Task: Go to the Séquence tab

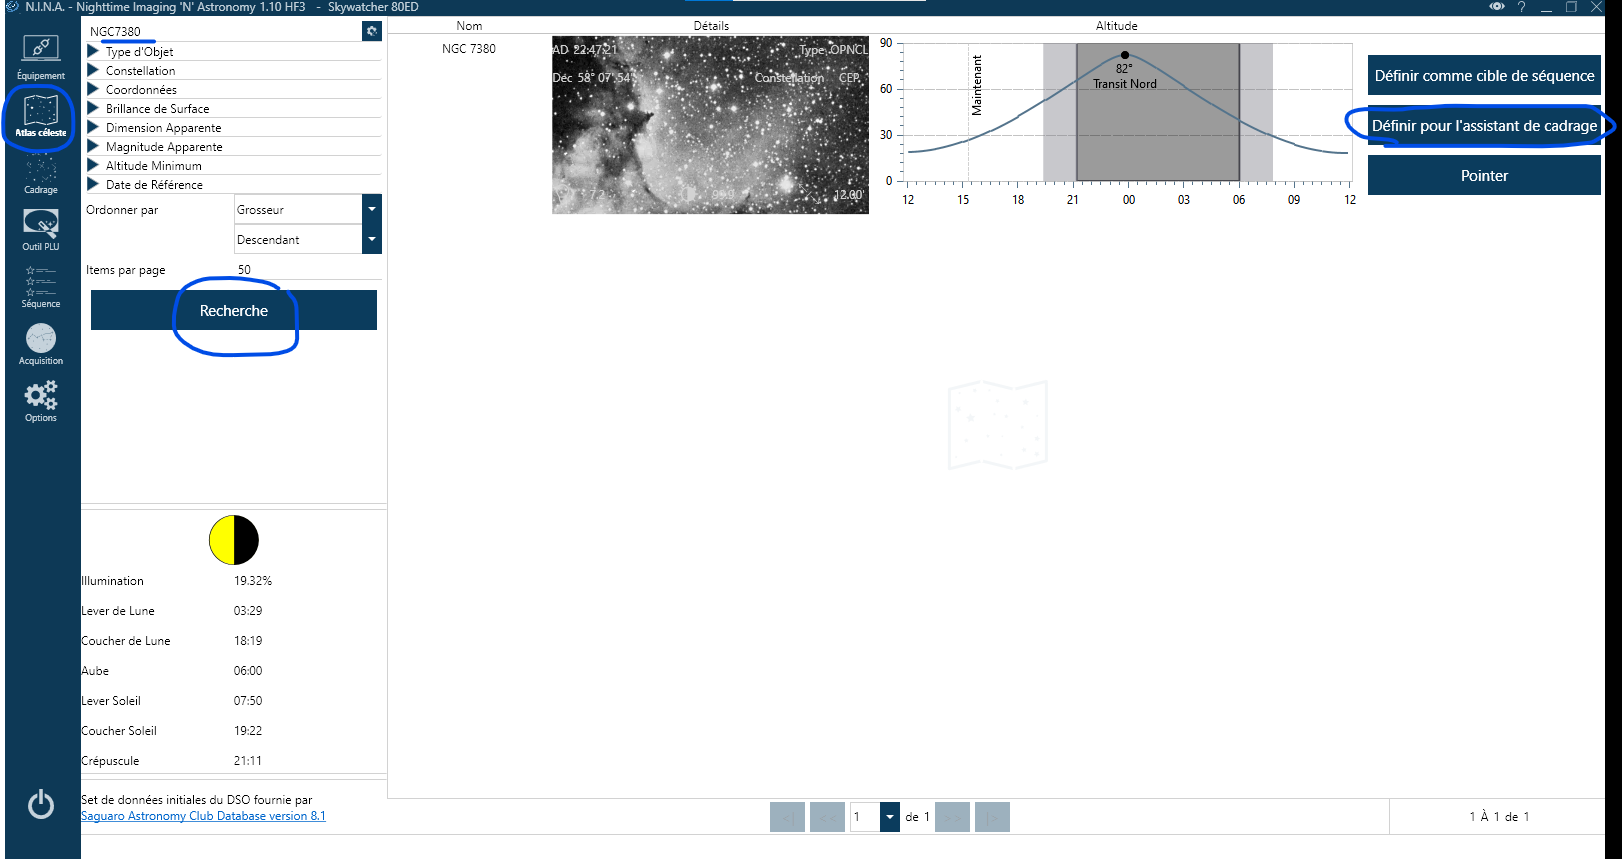Action: (x=41, y=288)
